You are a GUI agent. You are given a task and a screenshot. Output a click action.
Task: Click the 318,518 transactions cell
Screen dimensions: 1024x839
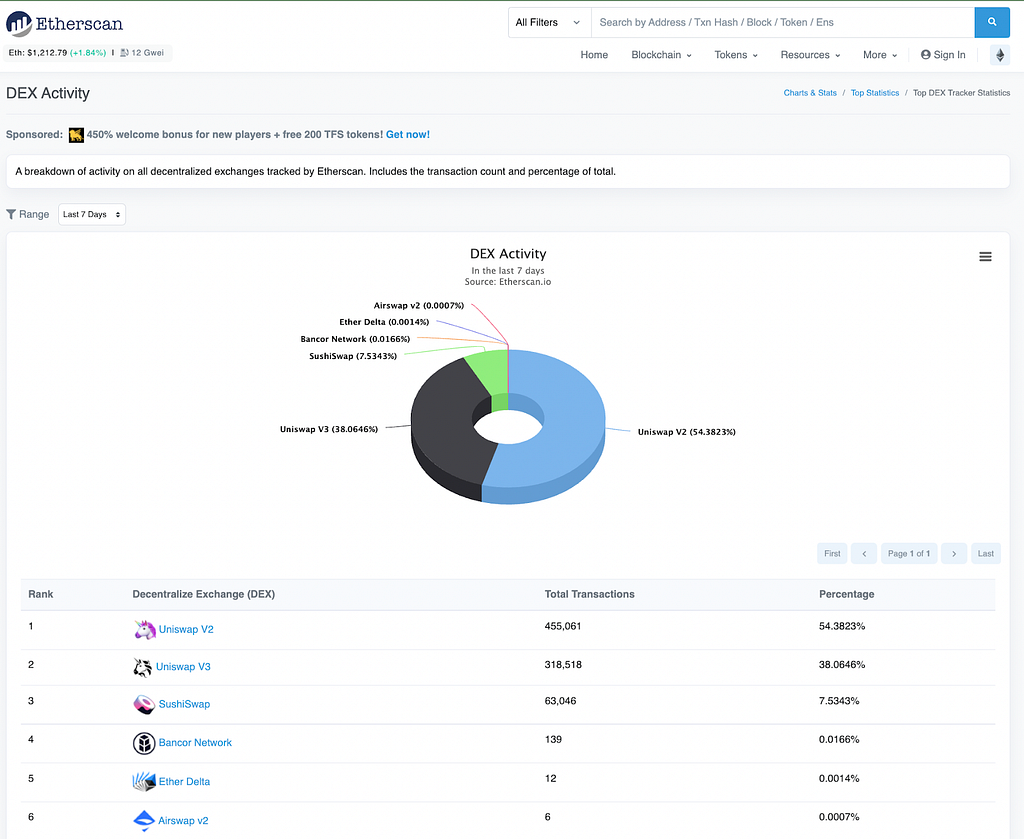(x=563, y=665)
